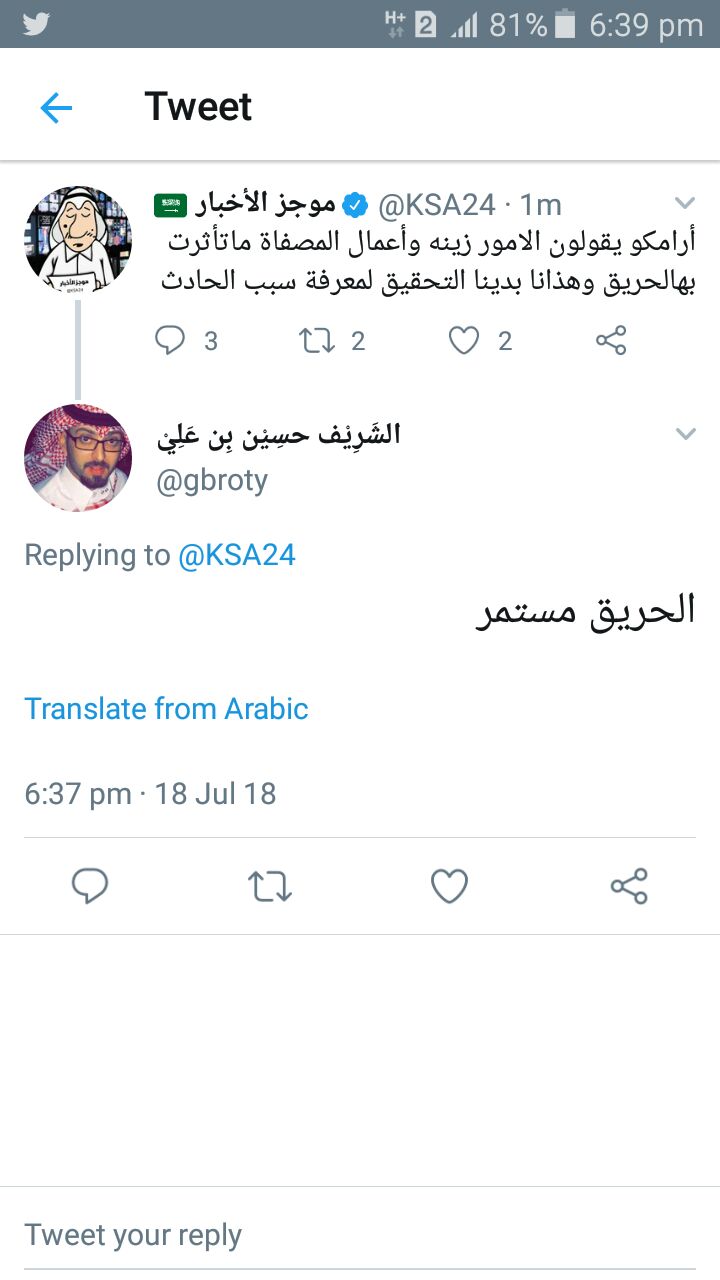Open the @gbroty username handle
720x1280 pixels.
tap(213, 481)
